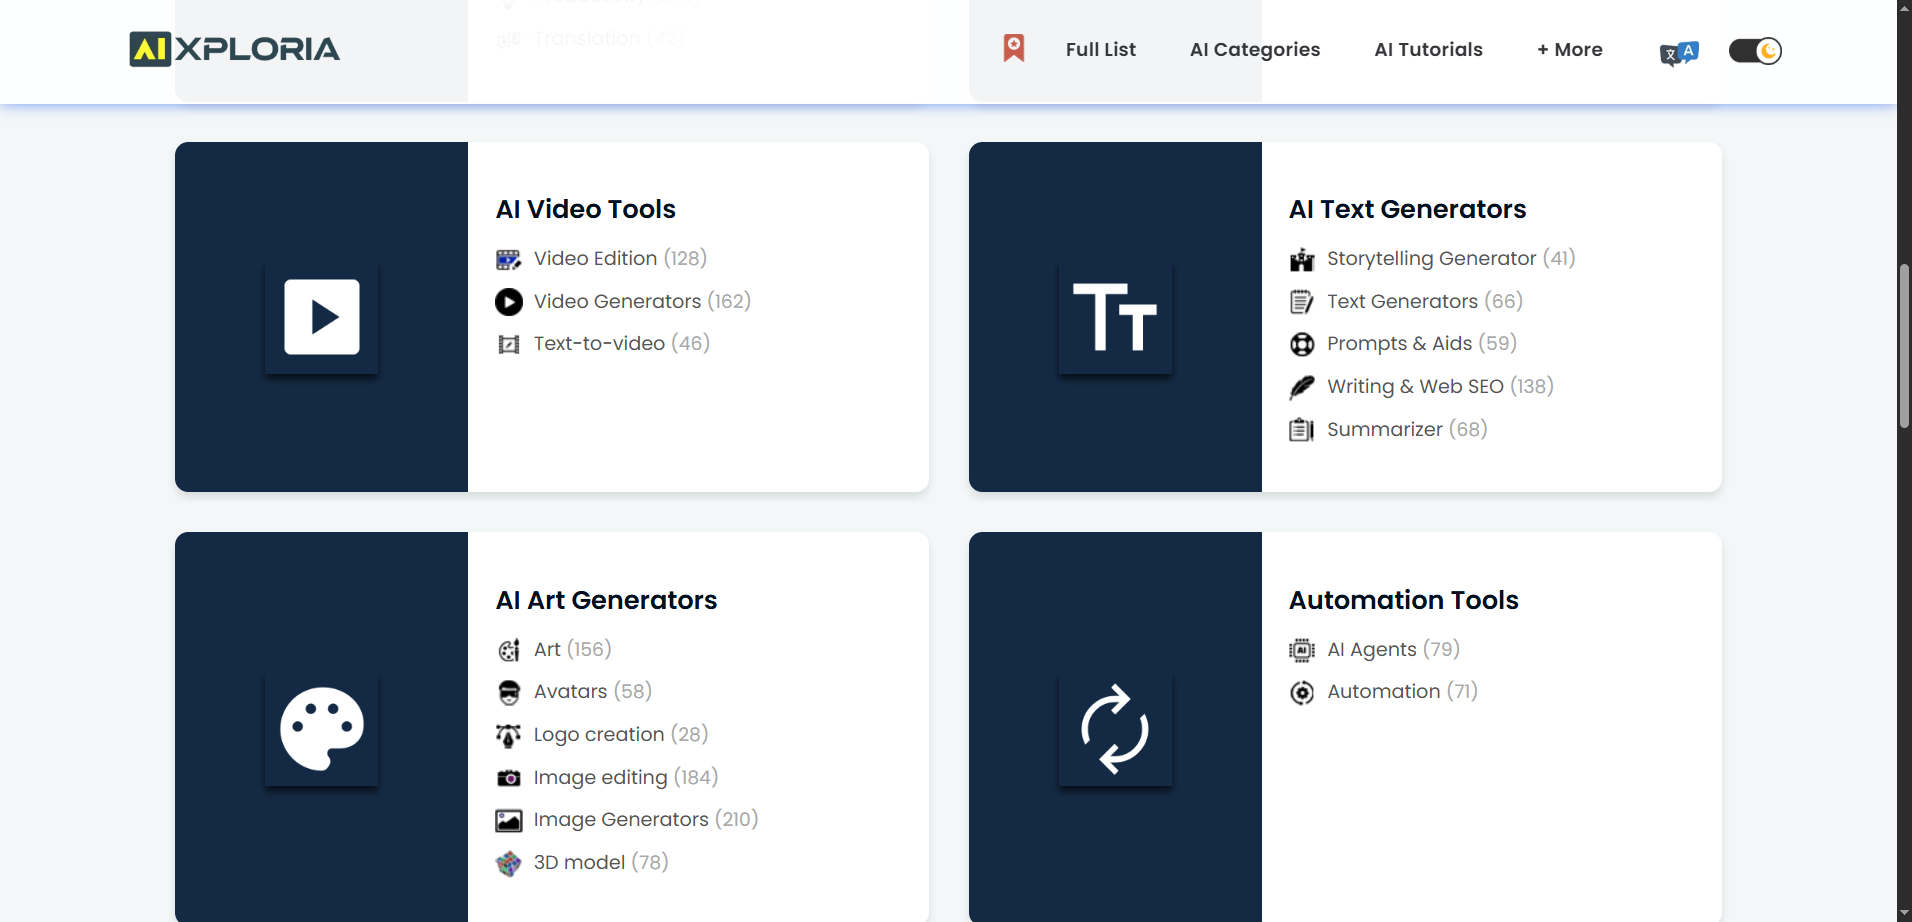The image size is (1912, 922).
Task: Open the AI Art Generators heading
Action: click(607, 600)
